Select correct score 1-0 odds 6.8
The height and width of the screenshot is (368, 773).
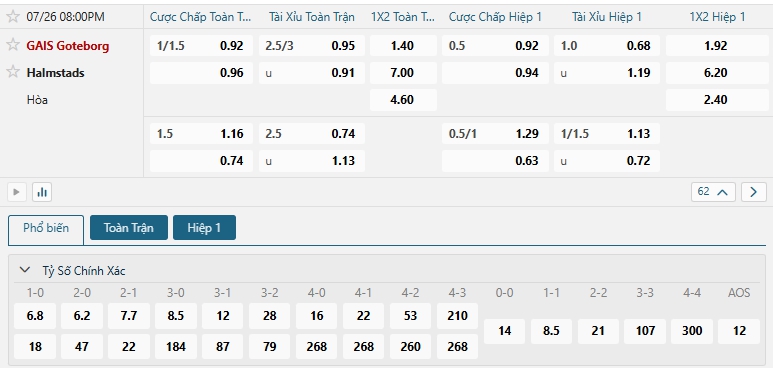35,316
